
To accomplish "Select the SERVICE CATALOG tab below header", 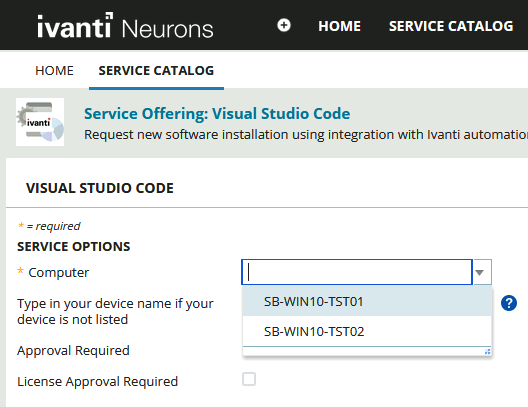I will coord(156,71).
